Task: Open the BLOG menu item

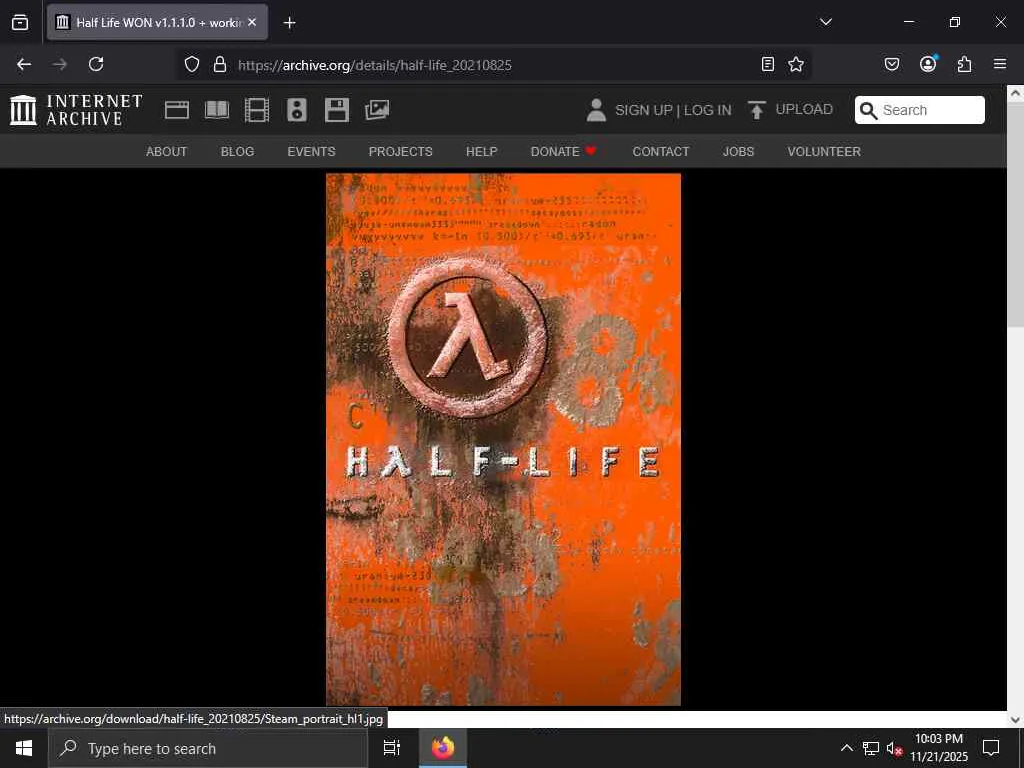Action: click(237, 152)
